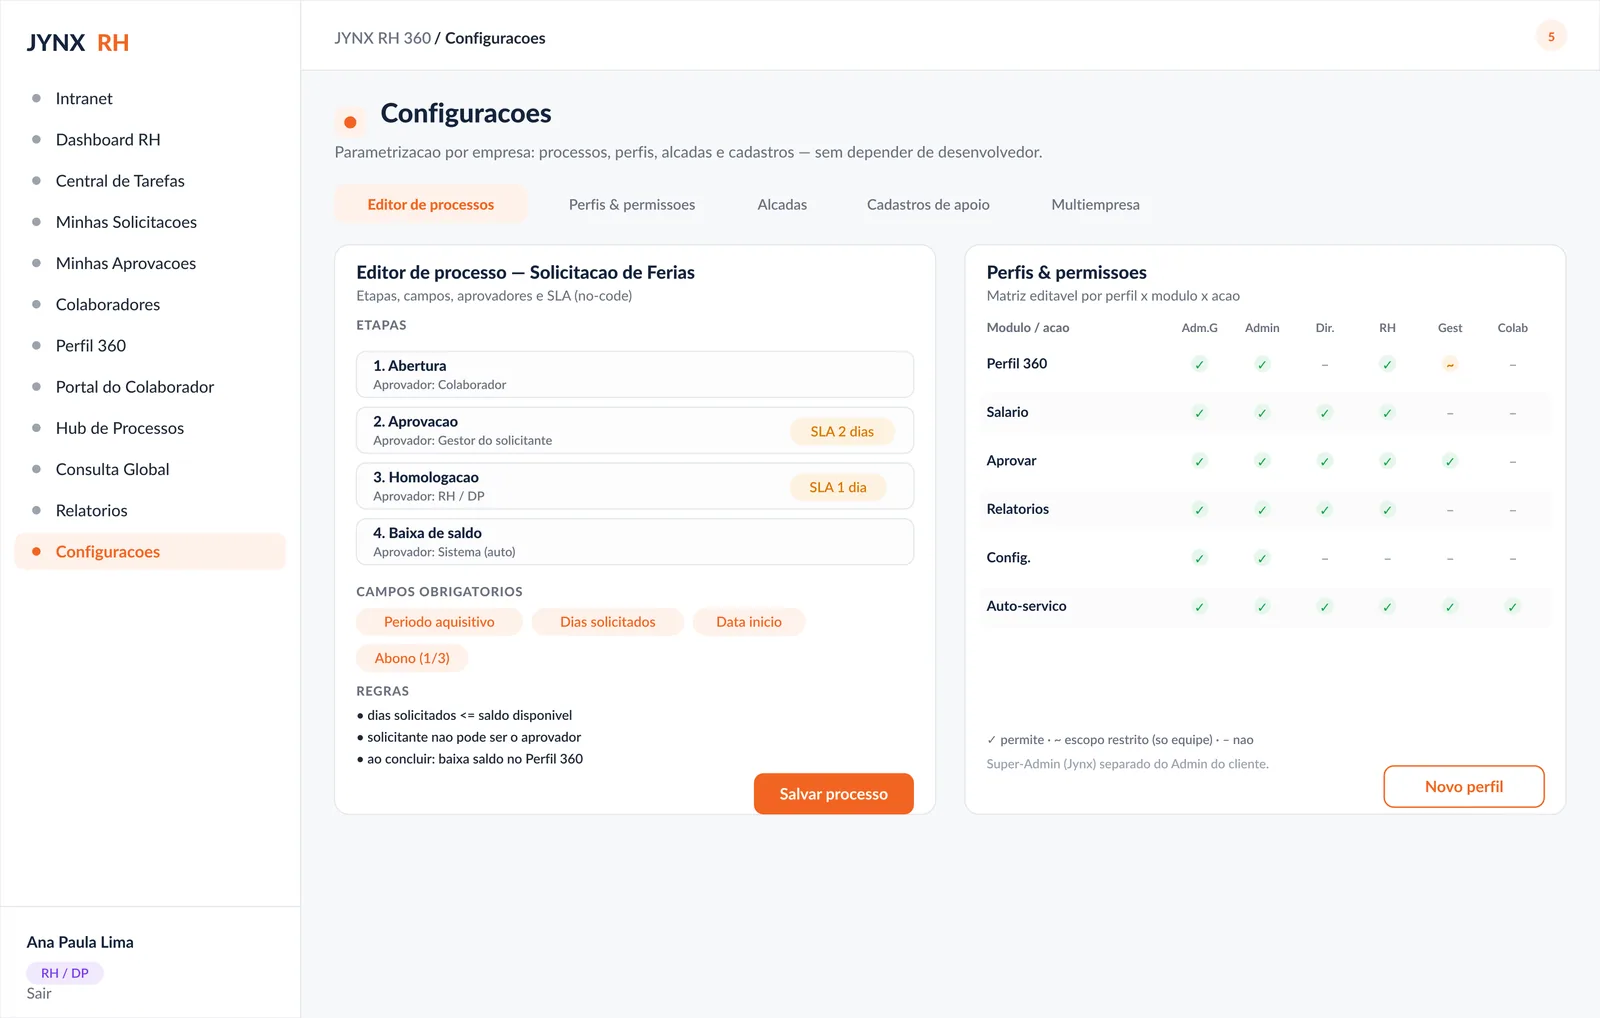Click the JYNX RH logo
The image size is (1600, 1018).
tap(78, 43)
